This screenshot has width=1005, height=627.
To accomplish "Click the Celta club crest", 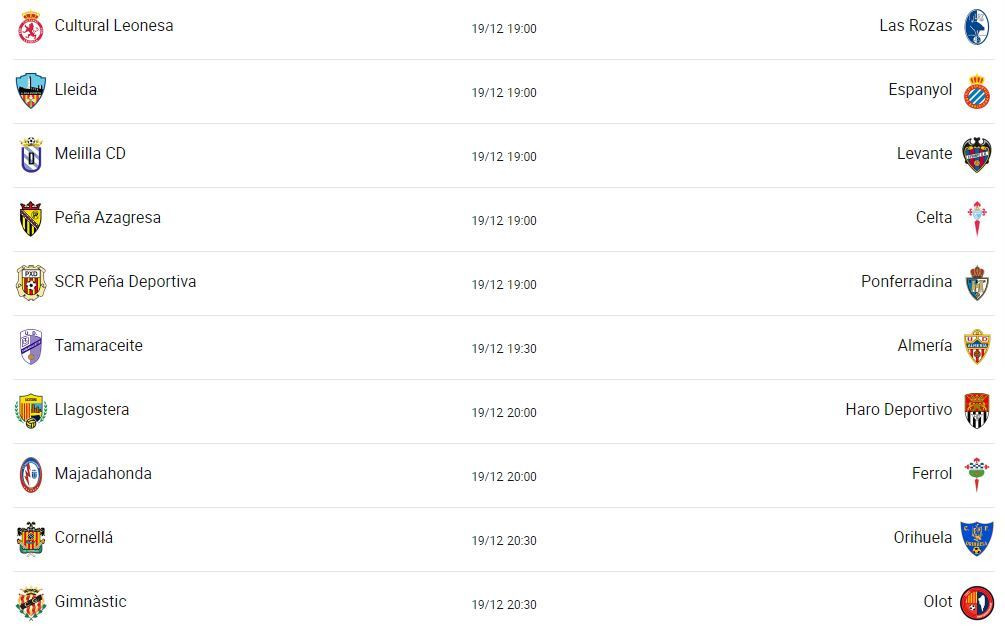I will pos(976,219).
